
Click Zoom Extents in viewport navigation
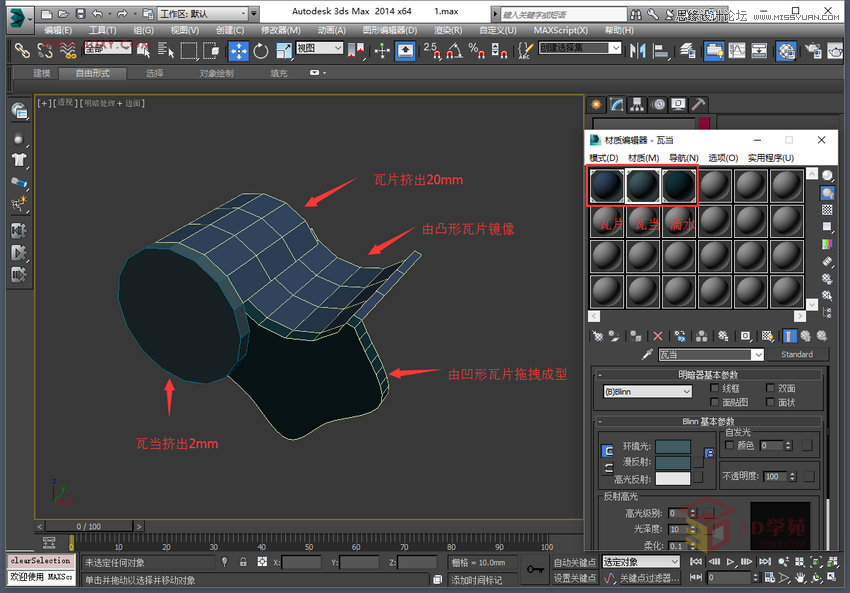[x=816, y=561]
